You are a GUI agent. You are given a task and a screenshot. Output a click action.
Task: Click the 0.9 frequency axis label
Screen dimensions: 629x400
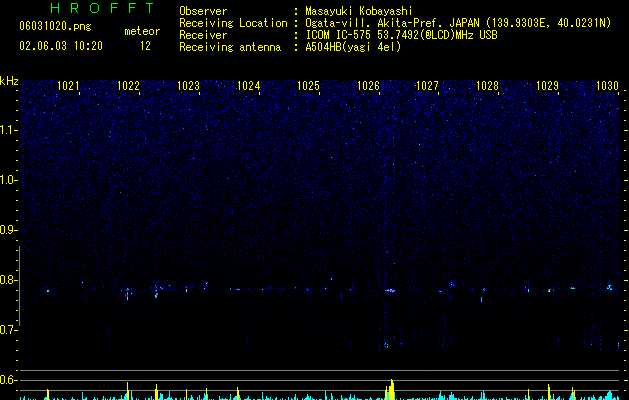coord(8,230)
